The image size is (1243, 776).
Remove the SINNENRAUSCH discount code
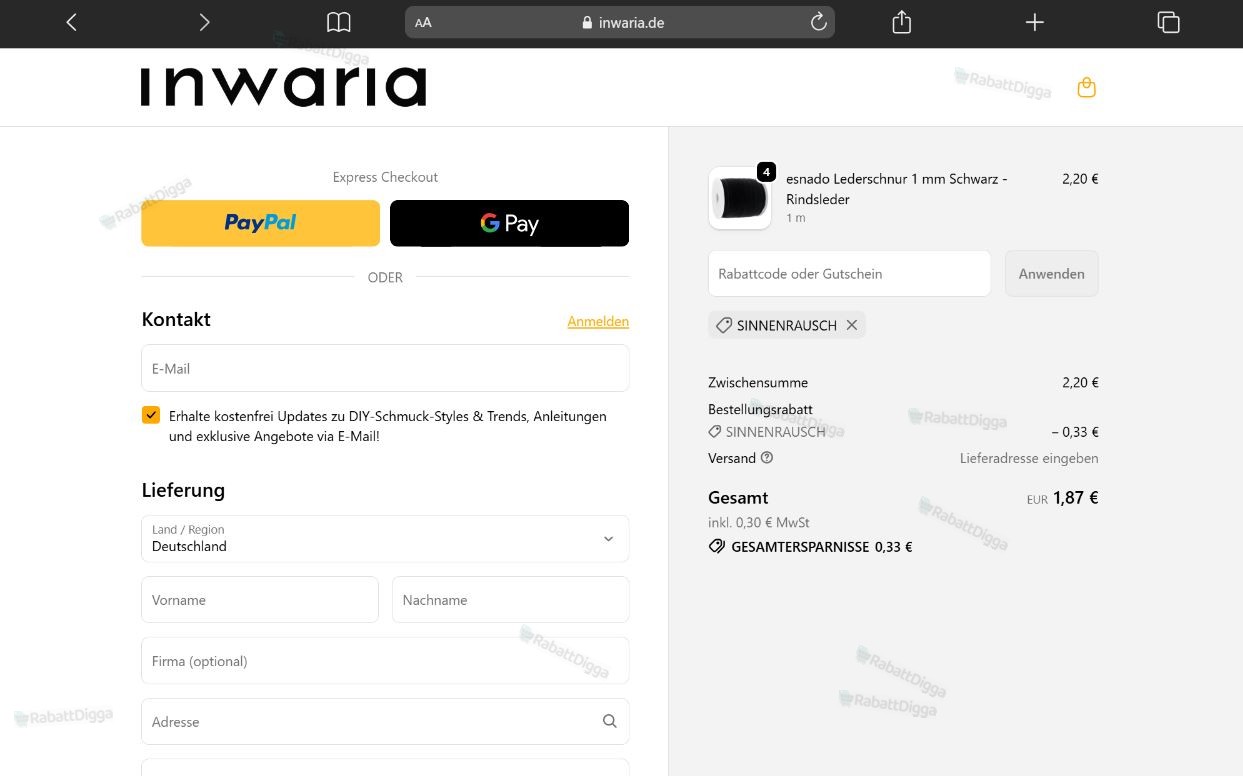pos(852,325)
